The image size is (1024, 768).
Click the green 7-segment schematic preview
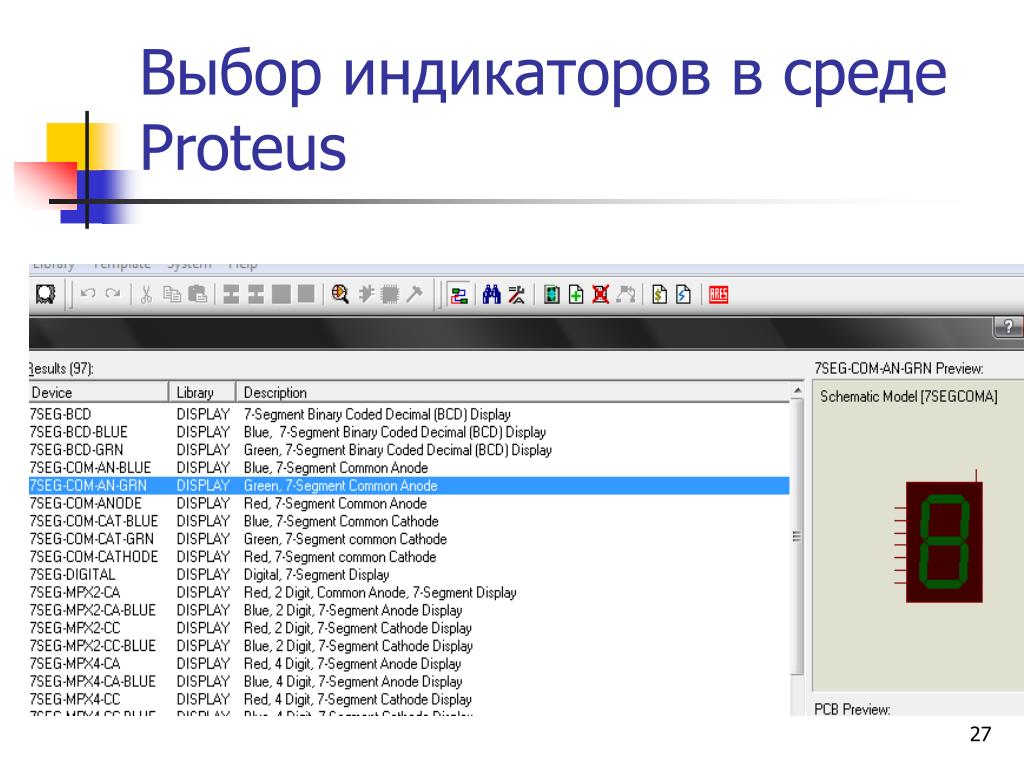pos(943,541)
